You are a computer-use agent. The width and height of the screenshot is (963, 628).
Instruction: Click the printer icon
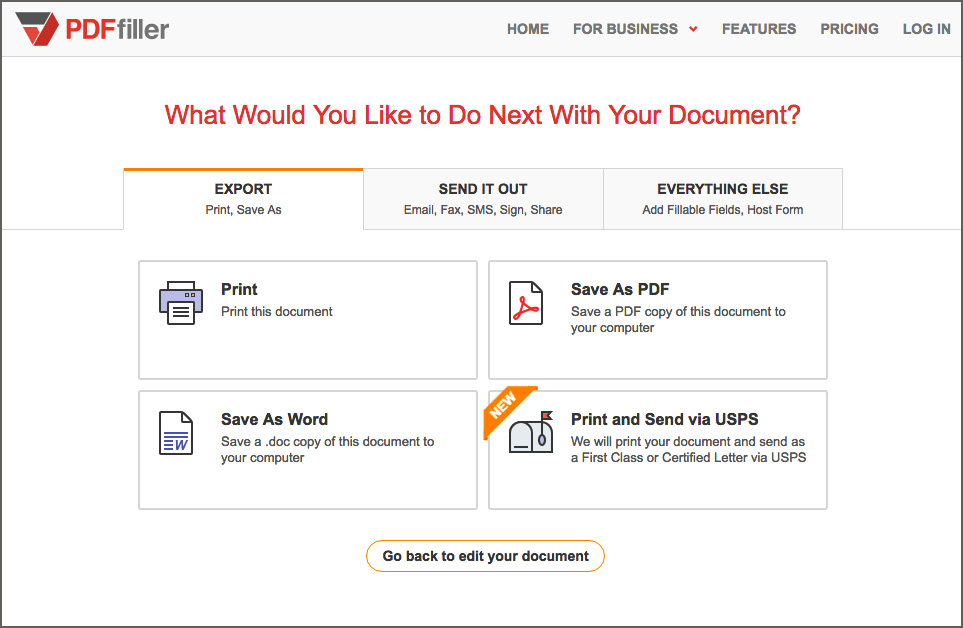click(x=181, y=303)
